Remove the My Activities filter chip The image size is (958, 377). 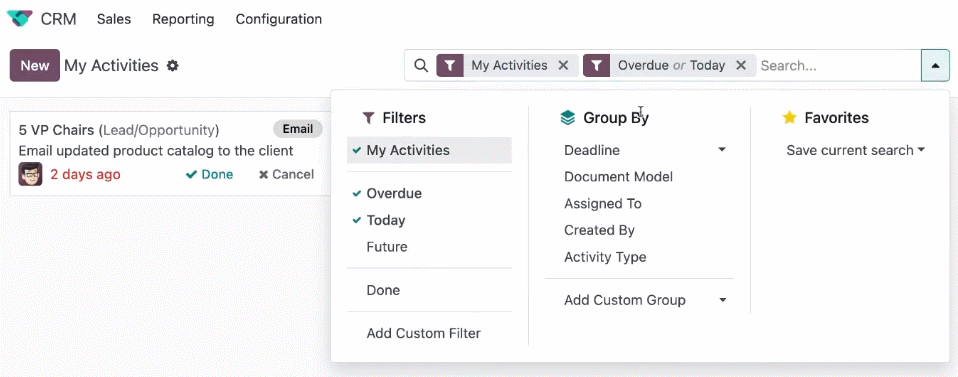[x=563, y=65]
